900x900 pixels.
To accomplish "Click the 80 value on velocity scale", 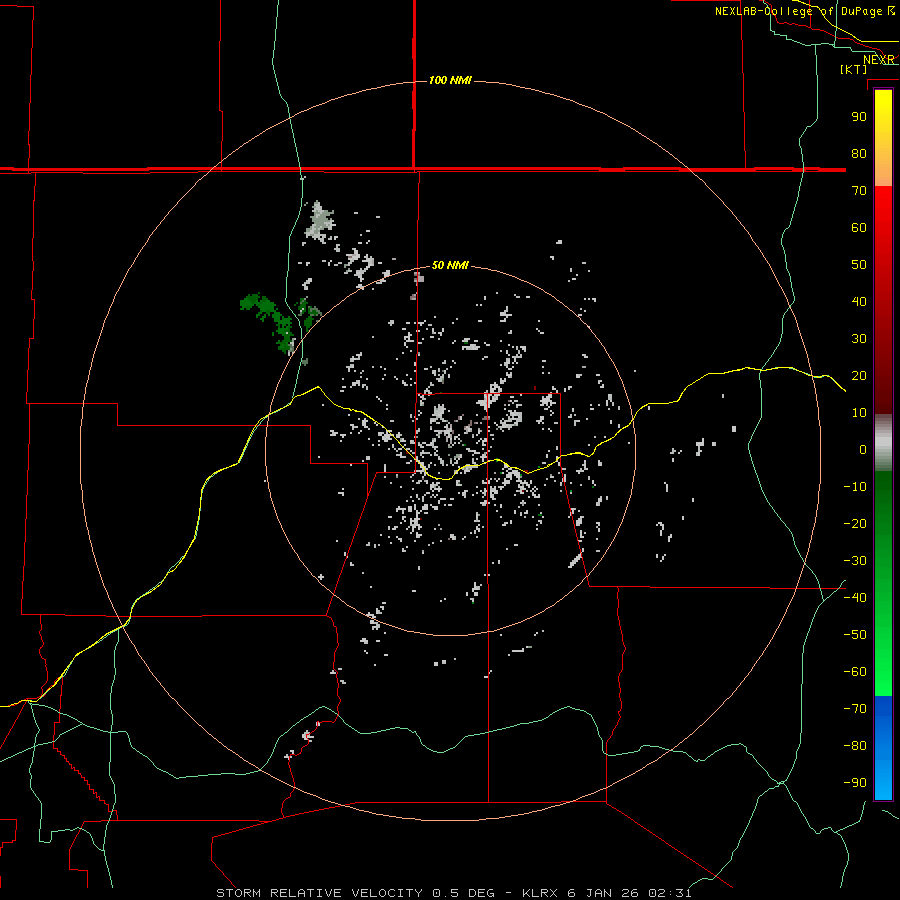I will [859, 153].
